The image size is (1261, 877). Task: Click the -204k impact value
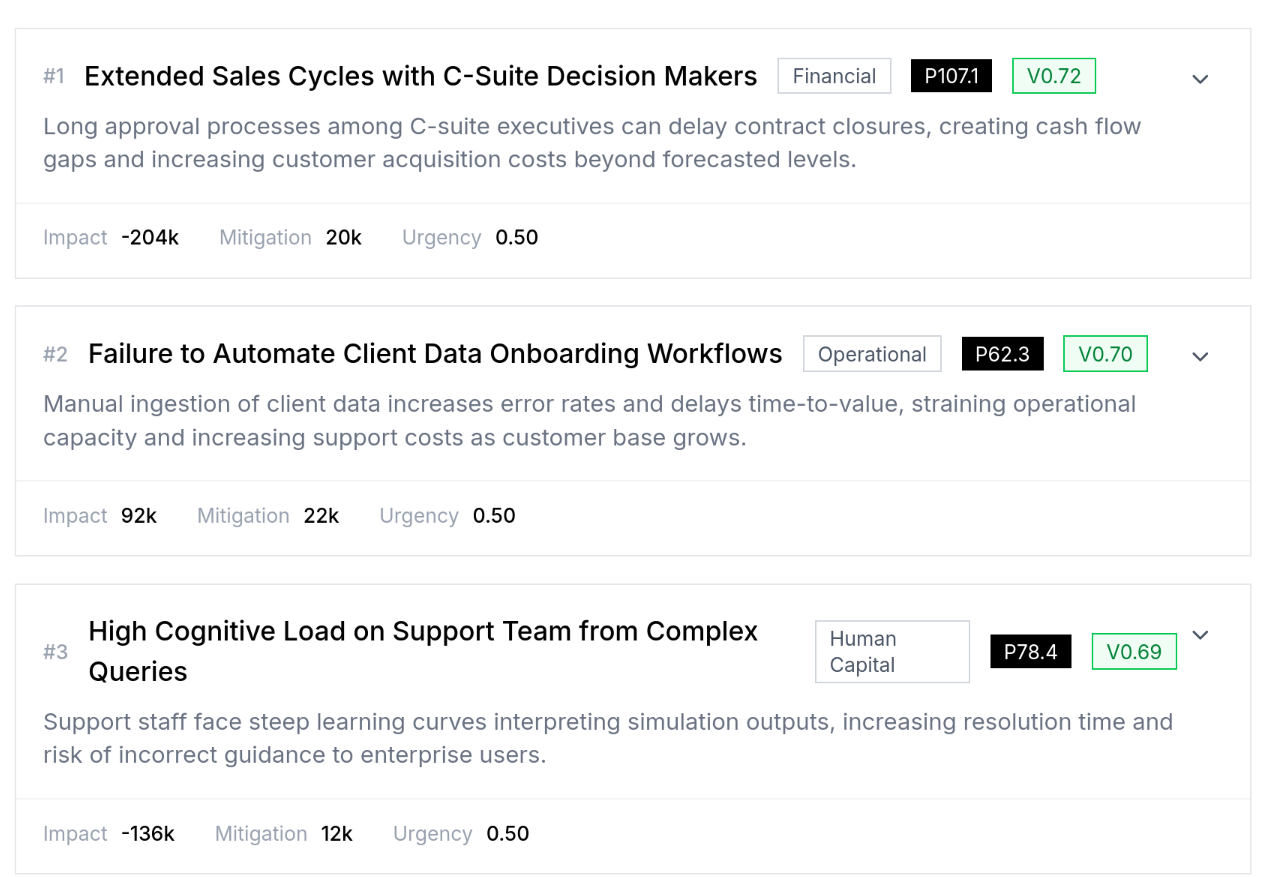point(150,238)
